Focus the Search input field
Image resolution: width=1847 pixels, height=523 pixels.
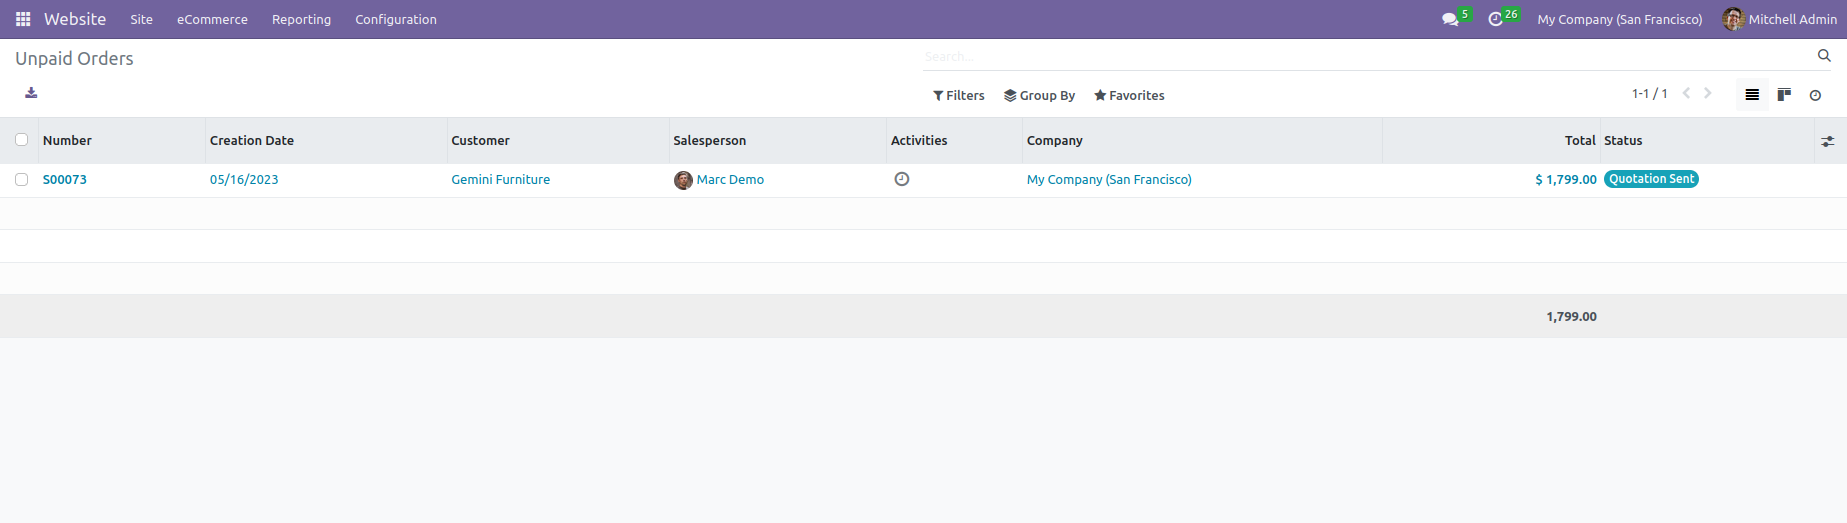[x=1367, y=57]
